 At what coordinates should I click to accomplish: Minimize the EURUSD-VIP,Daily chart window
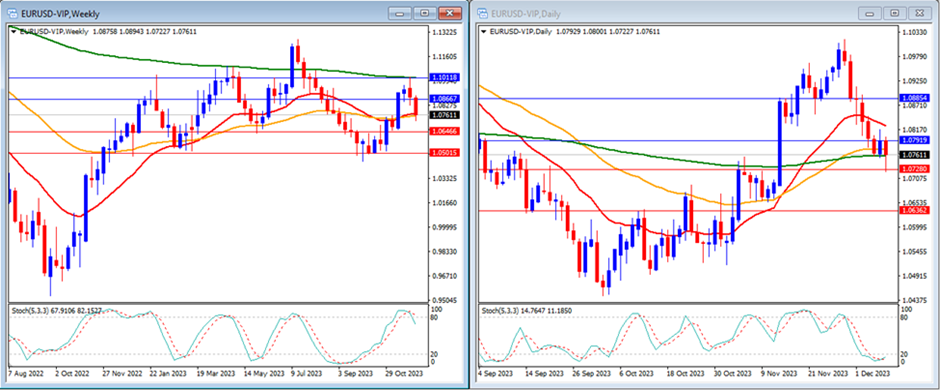click(x=870, y=13)
